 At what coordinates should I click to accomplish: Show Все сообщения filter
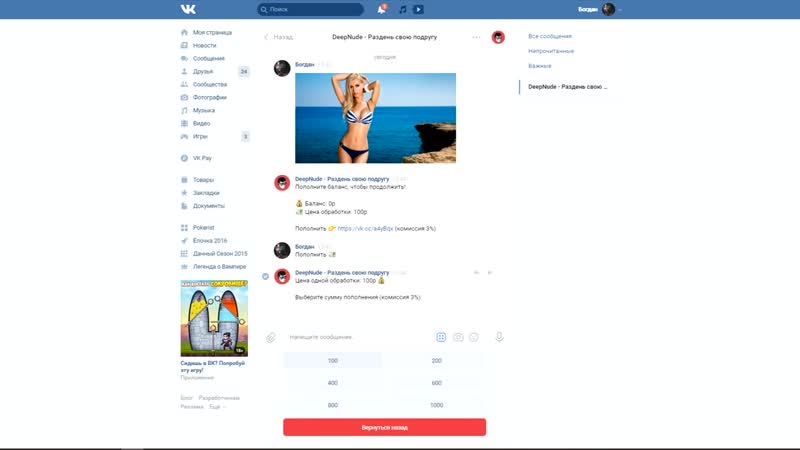(549, 36)
